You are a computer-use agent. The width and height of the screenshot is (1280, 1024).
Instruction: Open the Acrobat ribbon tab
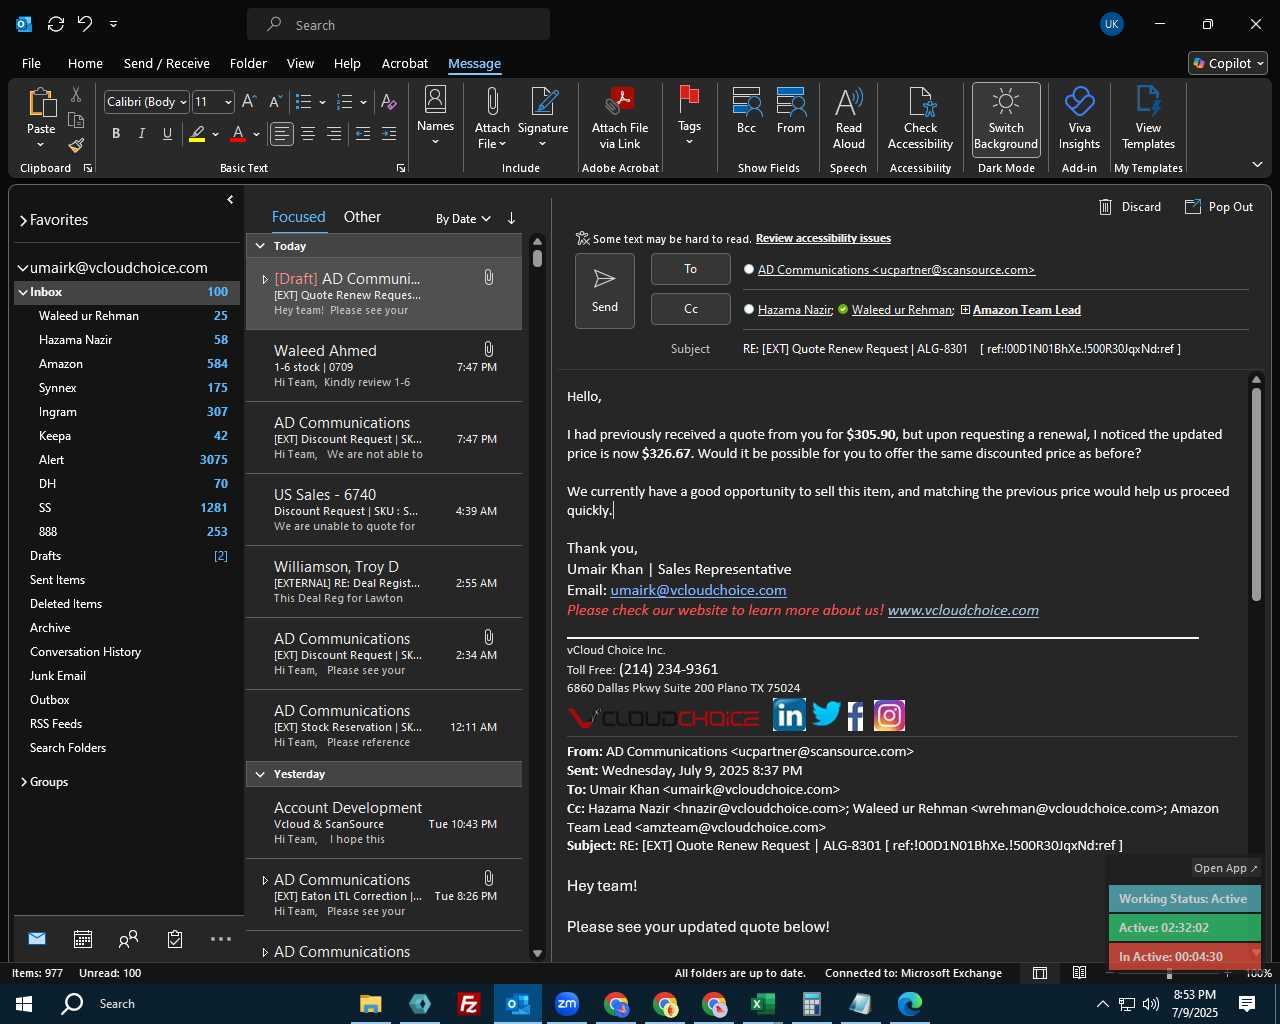(x=405, y=63)
